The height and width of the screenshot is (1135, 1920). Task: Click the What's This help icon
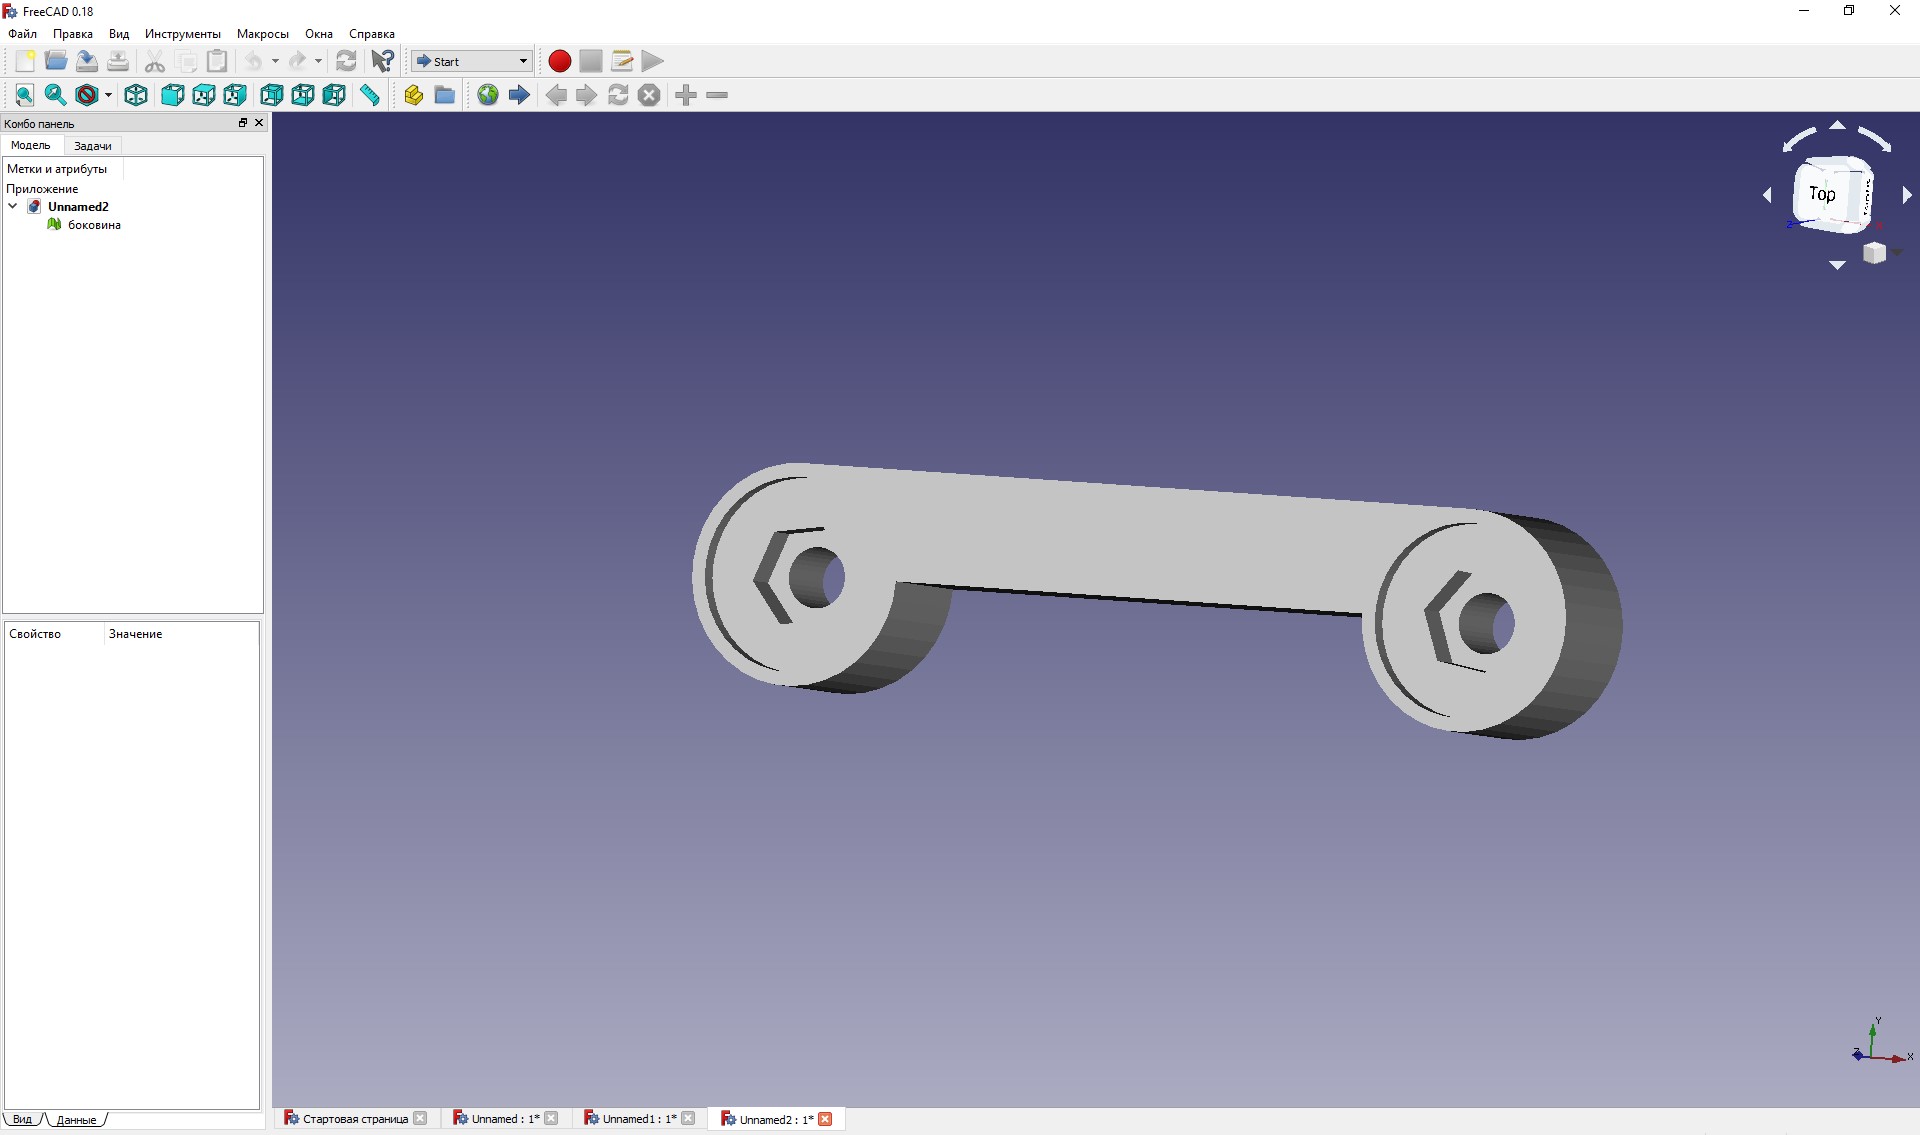pyautogui.click(x=382, y=61)
